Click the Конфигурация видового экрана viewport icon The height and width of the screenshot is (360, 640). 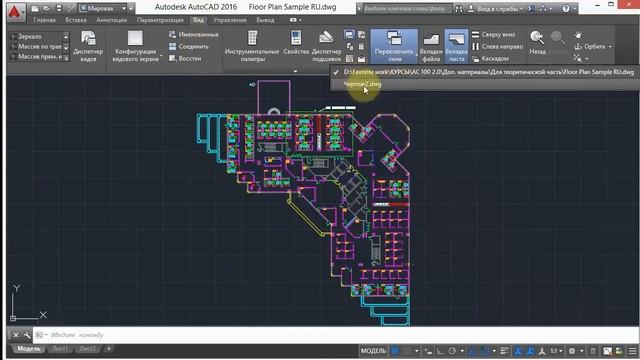click(135, 38)
